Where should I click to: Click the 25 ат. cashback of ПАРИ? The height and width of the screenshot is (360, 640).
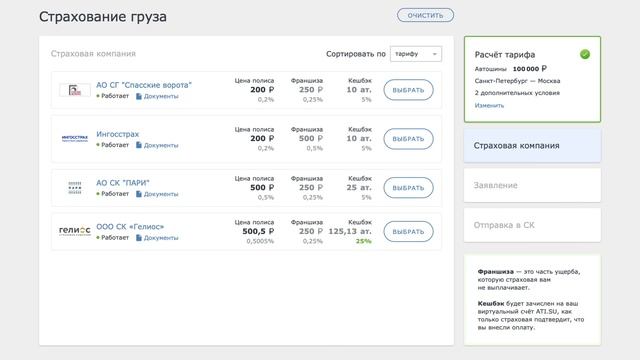tap(359, 188)
